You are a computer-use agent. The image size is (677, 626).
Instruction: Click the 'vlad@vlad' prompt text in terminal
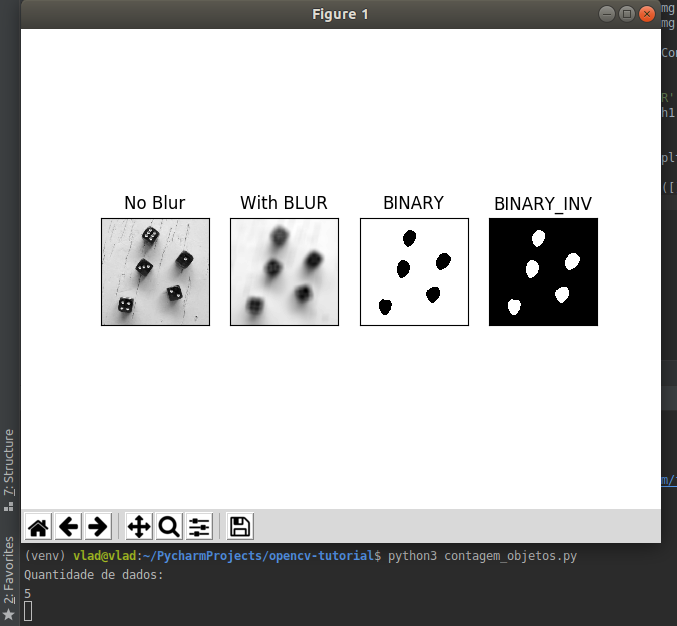(105, 556)
